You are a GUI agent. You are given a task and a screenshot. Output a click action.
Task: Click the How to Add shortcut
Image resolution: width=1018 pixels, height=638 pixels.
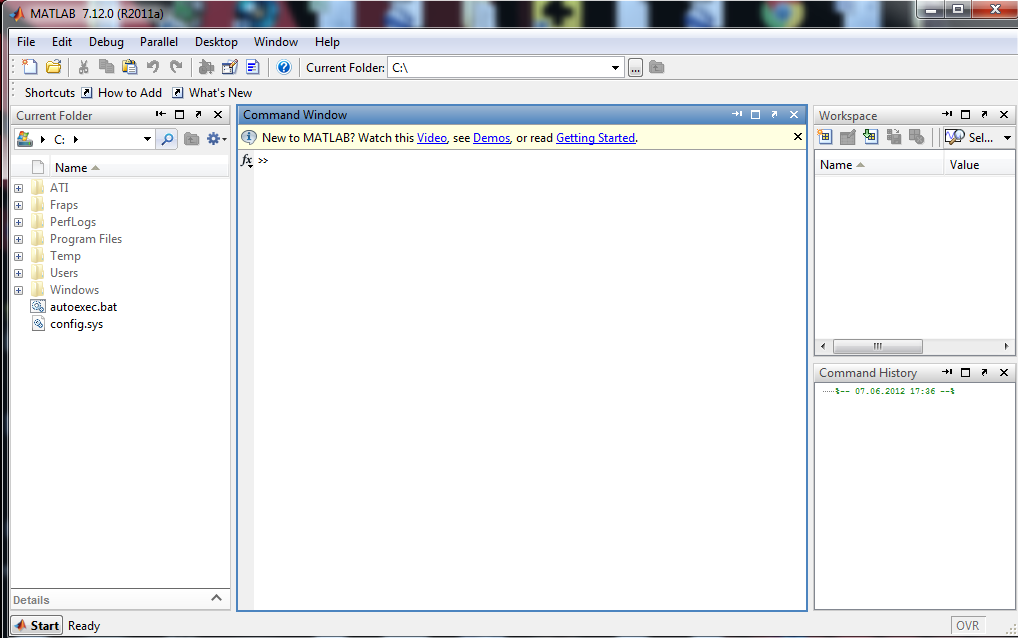point(121,93)
